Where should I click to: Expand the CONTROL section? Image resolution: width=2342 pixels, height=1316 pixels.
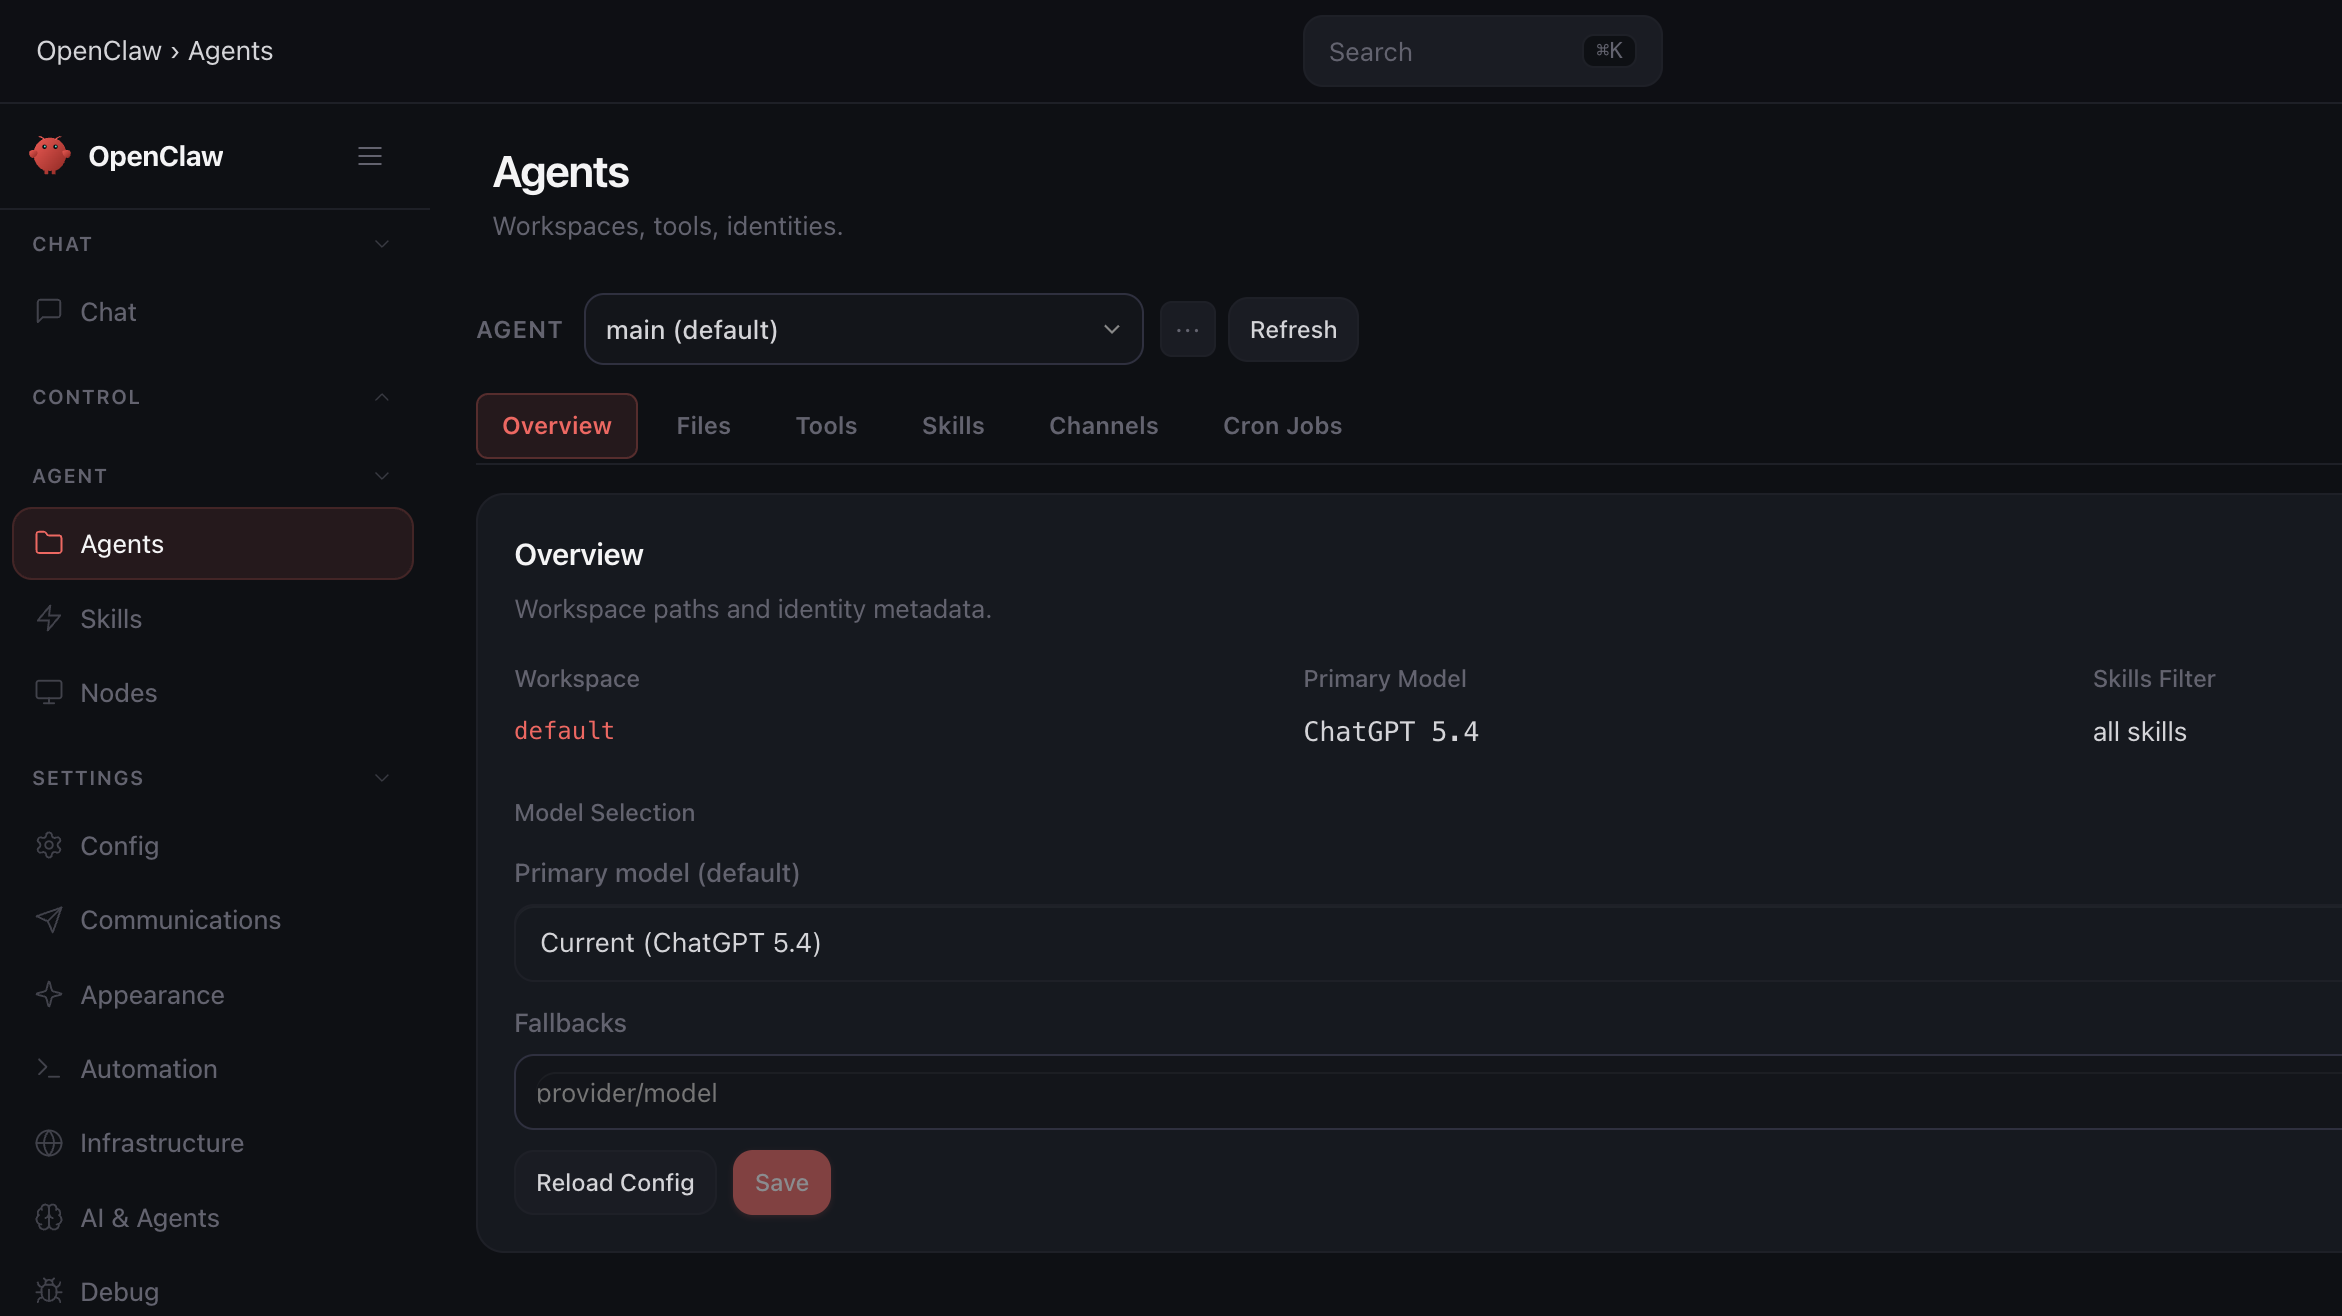tap(381, 396)
